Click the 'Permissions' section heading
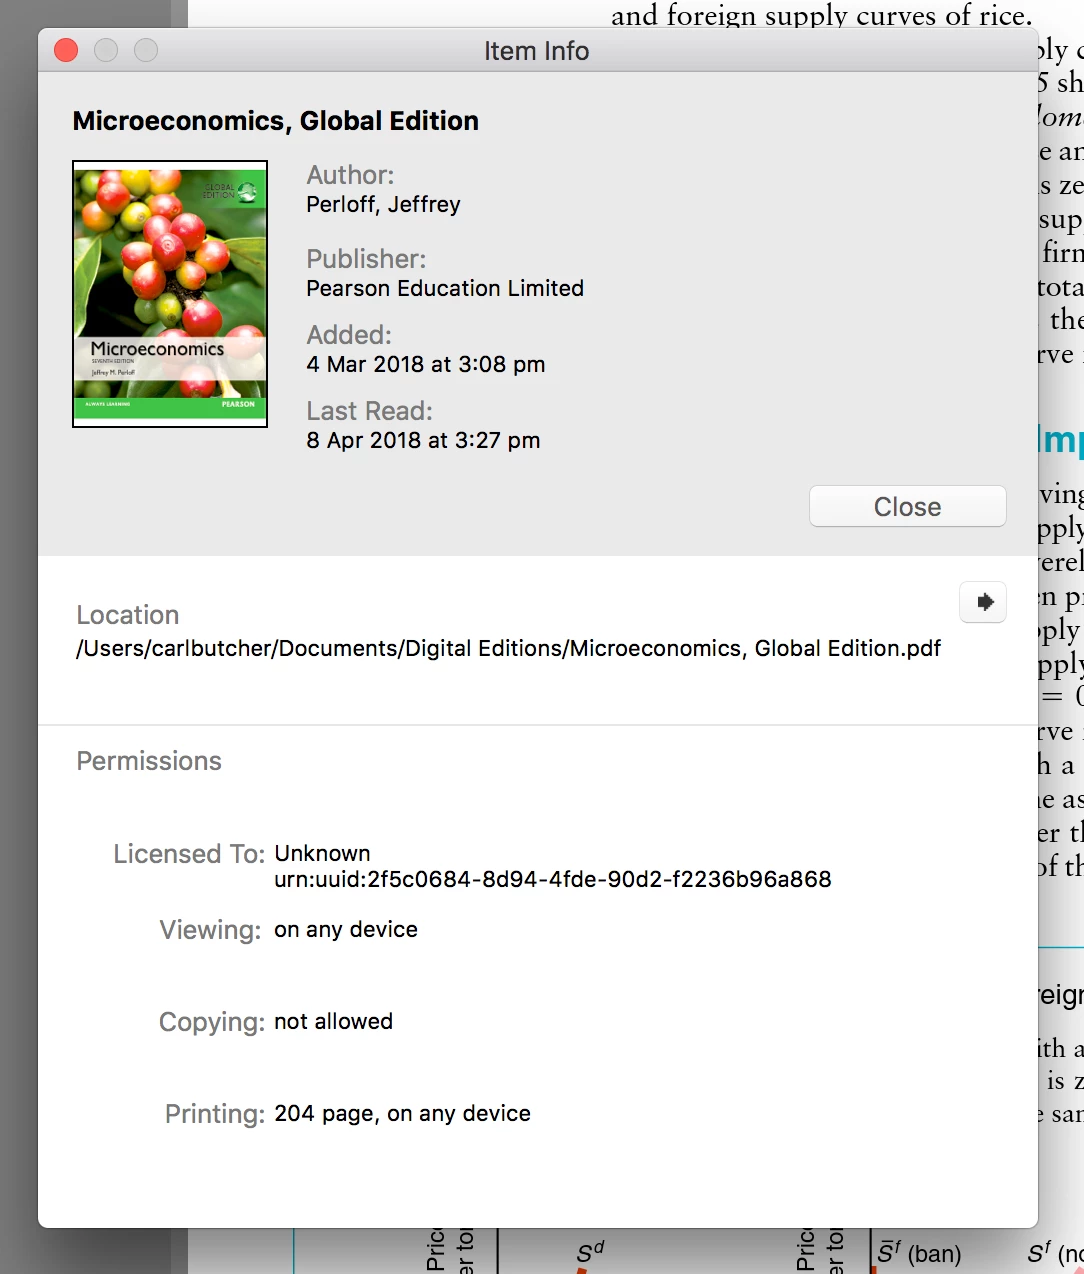1084x1274 pixels. pos(149,761)
